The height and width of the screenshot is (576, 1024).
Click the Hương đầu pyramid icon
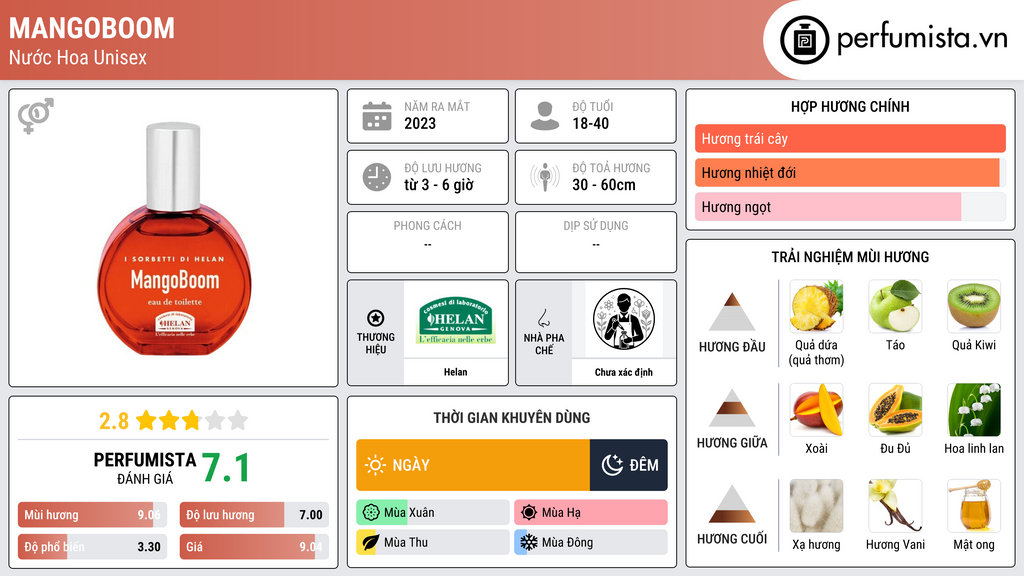[x=732, y=312]
